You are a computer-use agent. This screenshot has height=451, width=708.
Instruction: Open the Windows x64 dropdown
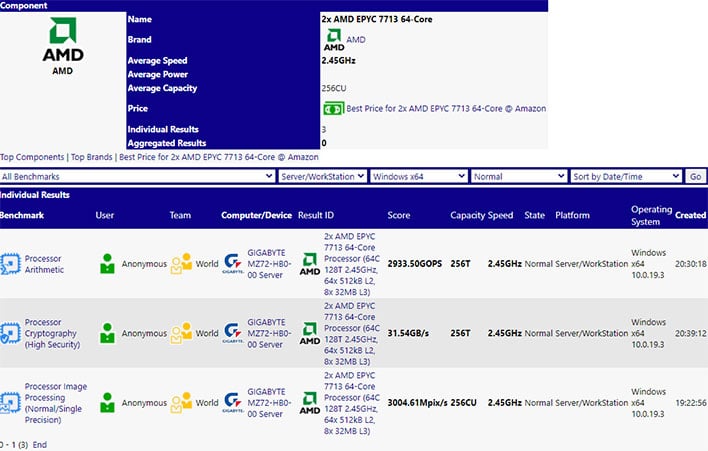tap(419, 177)
